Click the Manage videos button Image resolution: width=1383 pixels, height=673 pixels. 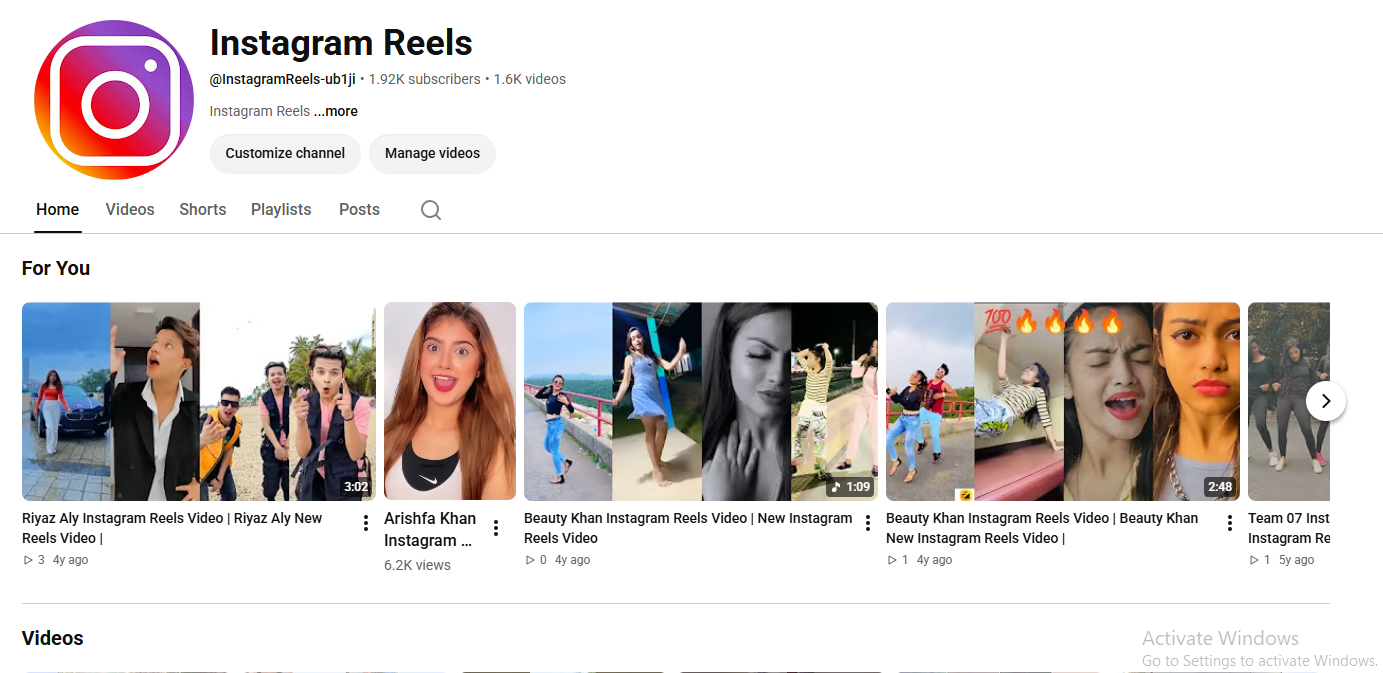coord(432,154)
